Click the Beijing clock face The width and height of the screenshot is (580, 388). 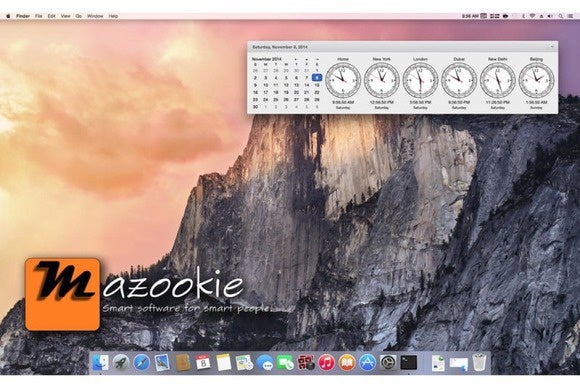[x=536, y=80]
